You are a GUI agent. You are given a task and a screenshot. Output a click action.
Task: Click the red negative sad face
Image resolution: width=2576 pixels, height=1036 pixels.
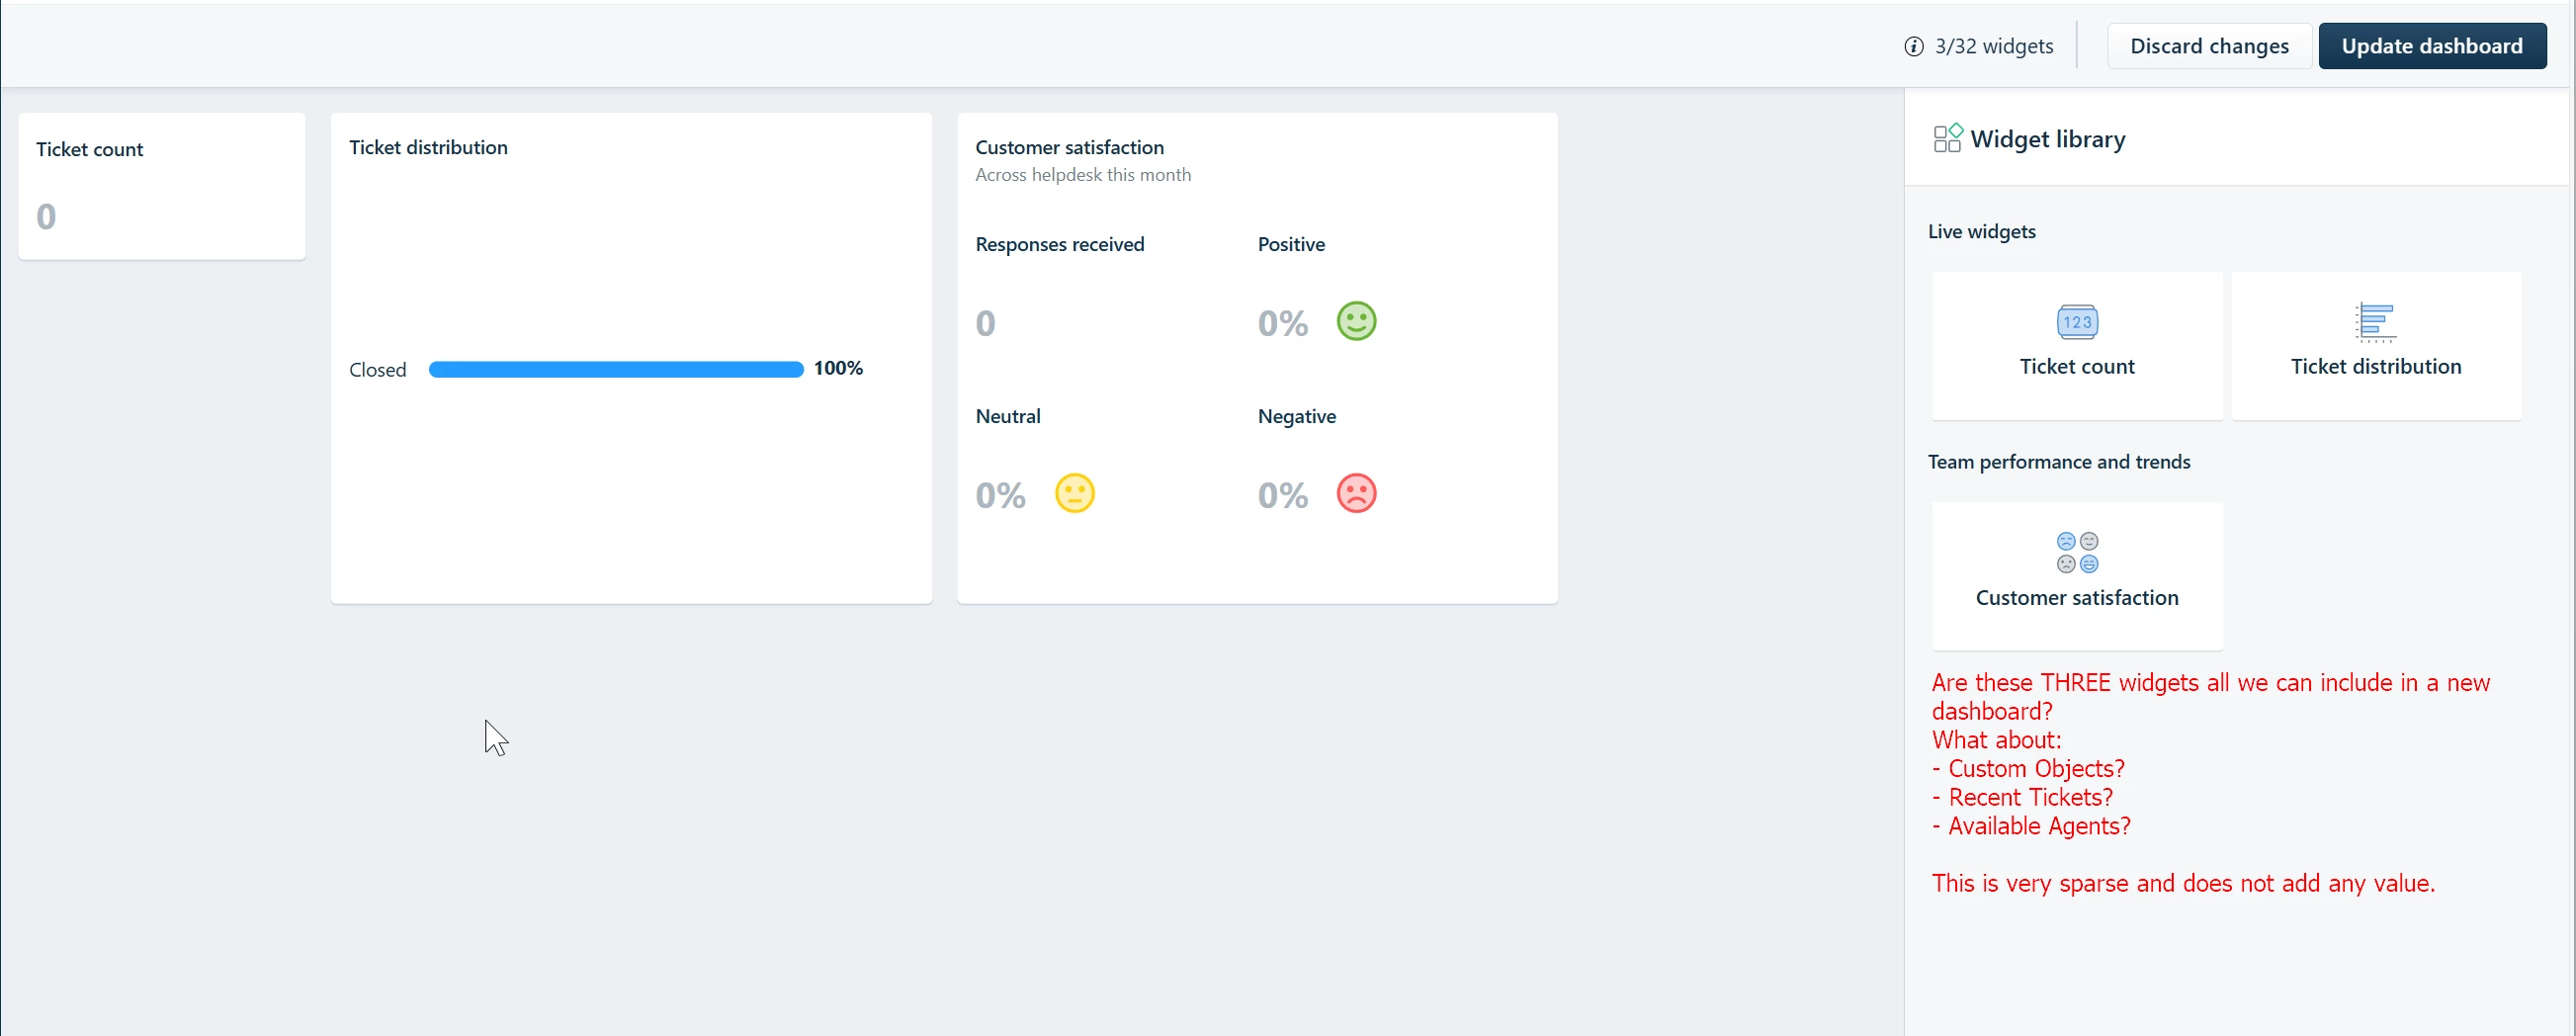click(1356, 493)
